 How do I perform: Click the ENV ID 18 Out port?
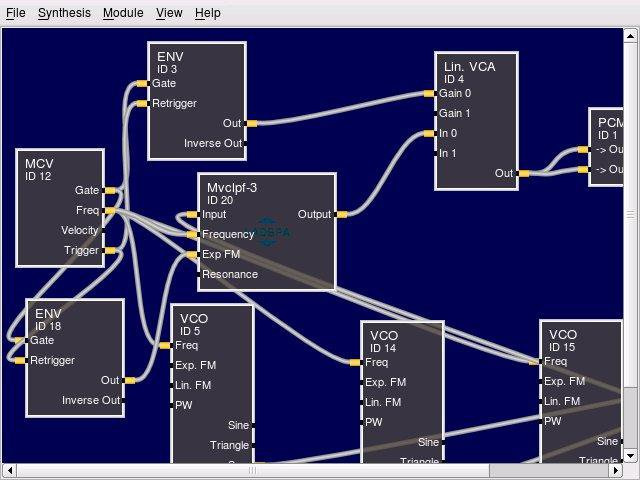coord(130,380)
